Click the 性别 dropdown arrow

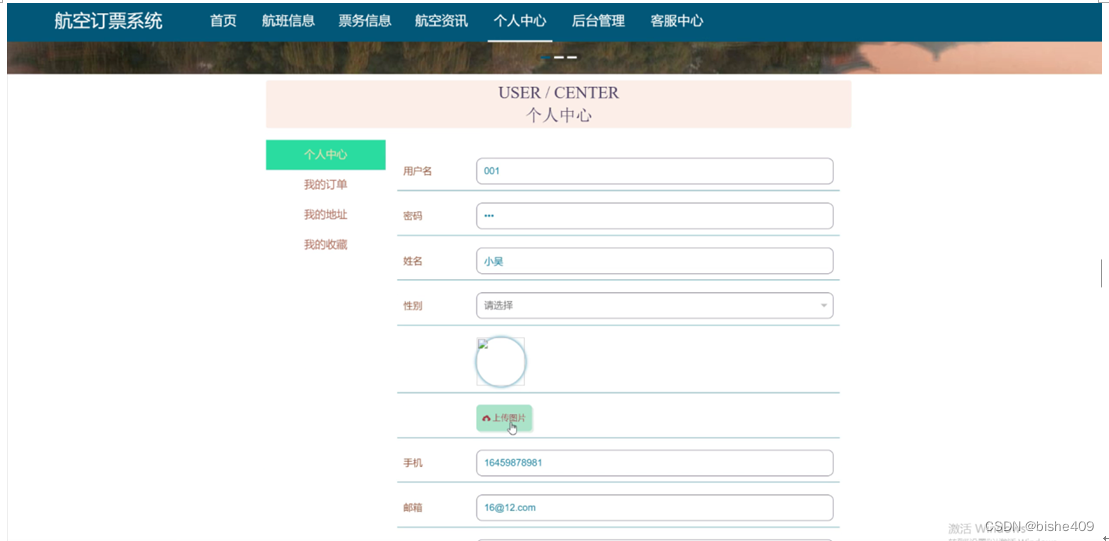823,306
